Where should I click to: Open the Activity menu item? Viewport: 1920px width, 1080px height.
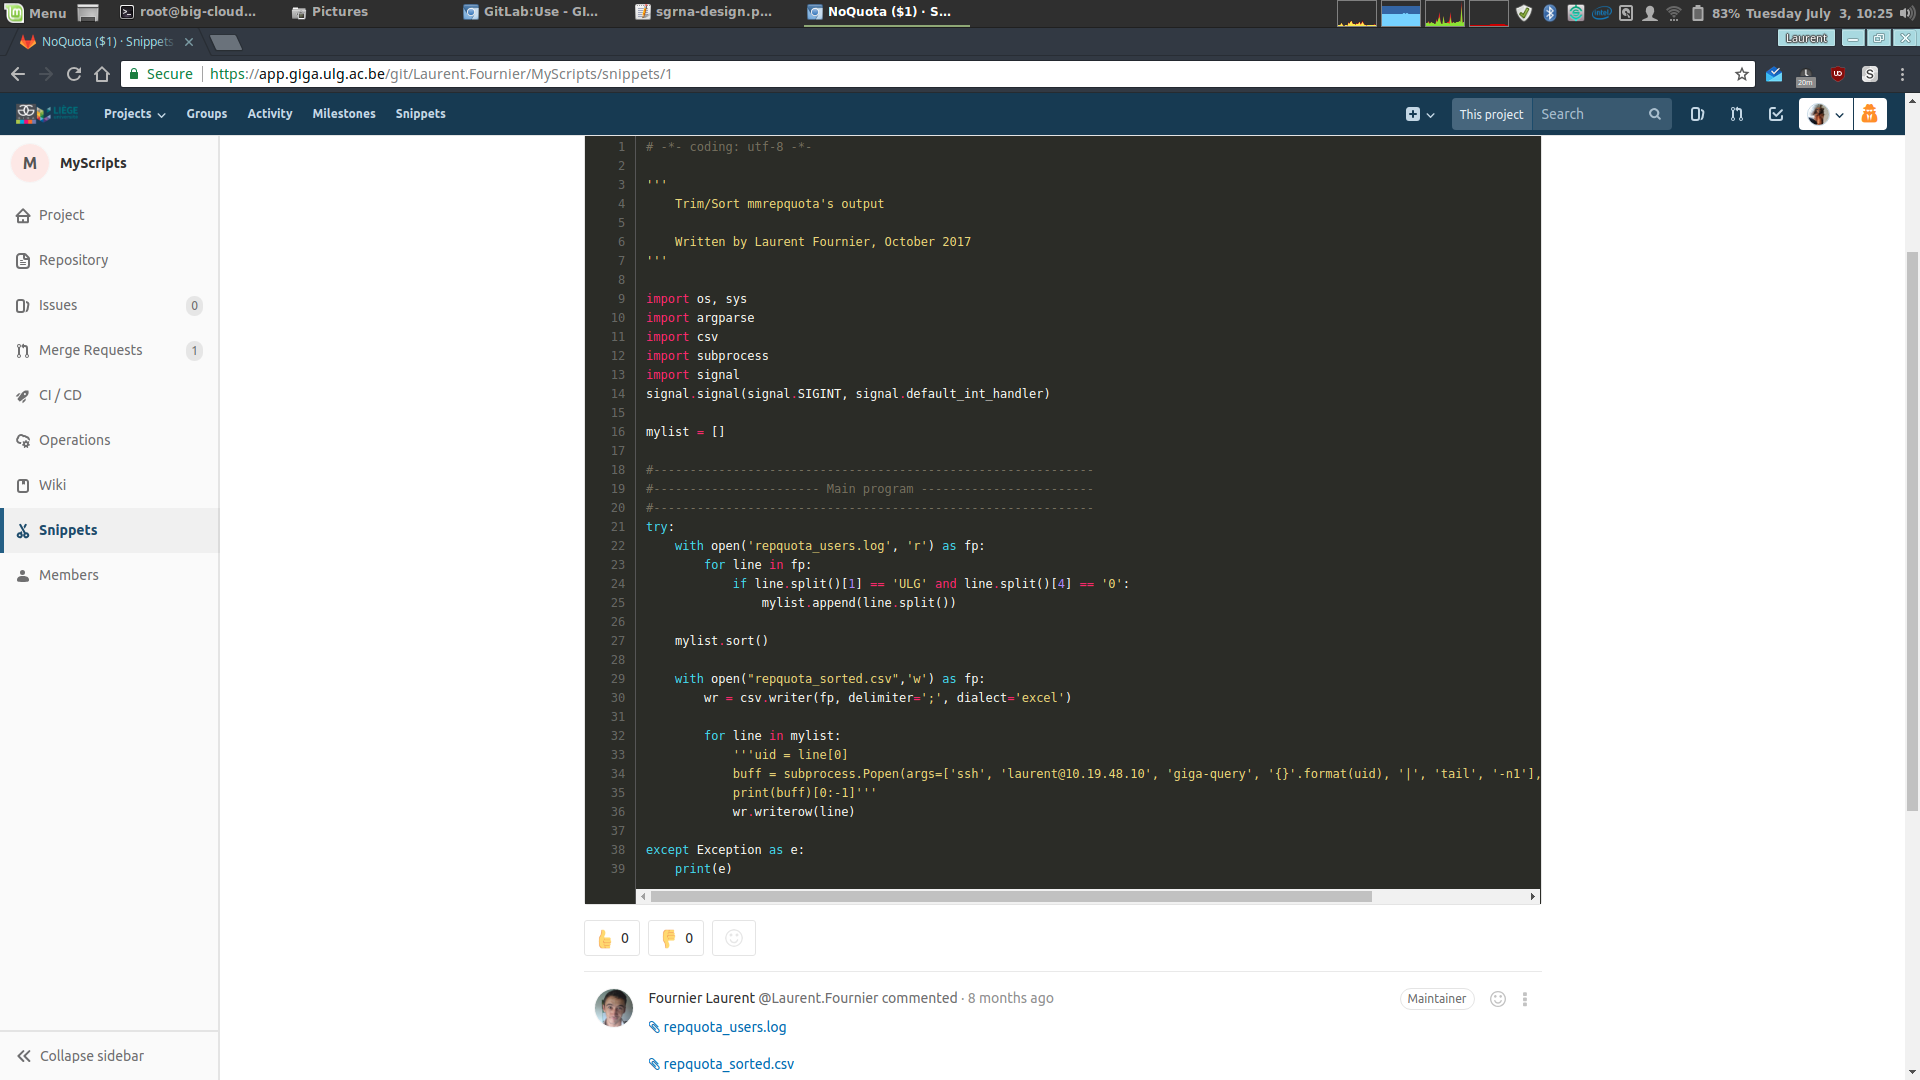tap(270, 114)
